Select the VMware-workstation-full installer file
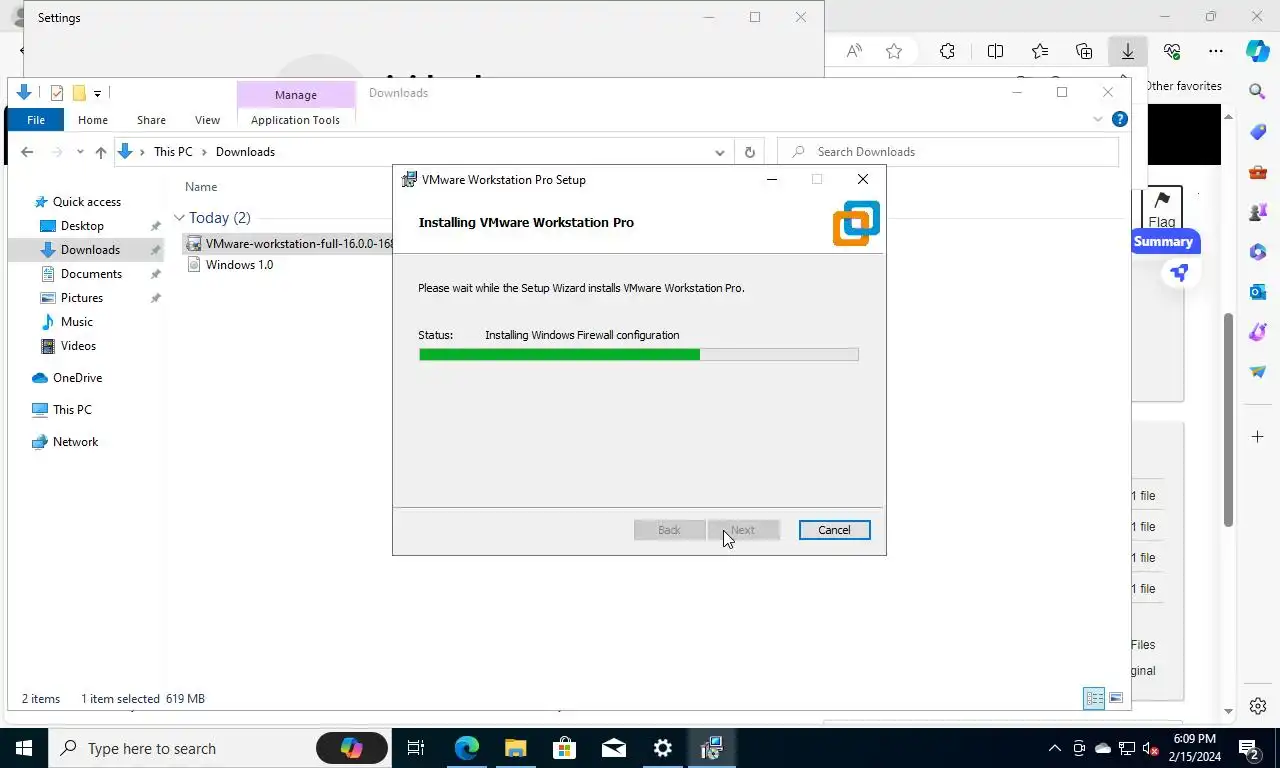The width and height of the screenshot is (1280, 768). pos(289,243)
